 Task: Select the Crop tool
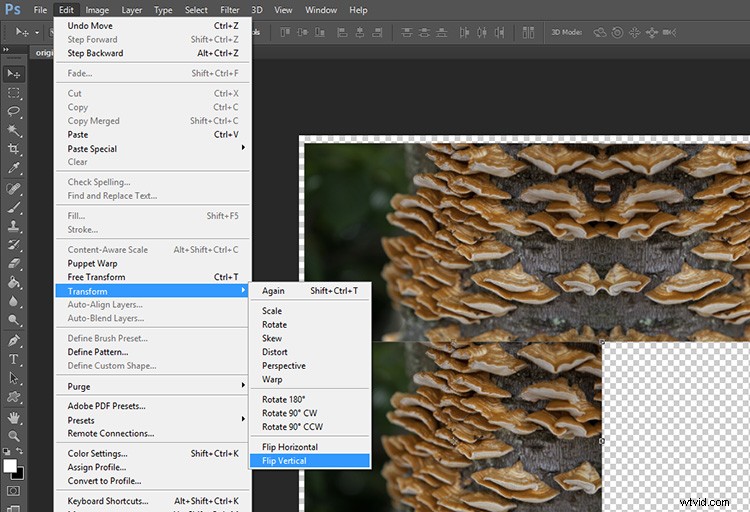pos(13,149)
